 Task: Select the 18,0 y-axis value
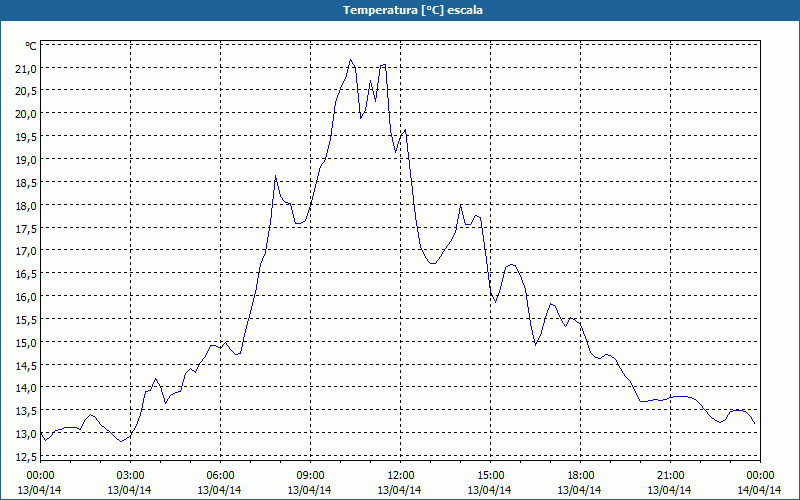26,206
